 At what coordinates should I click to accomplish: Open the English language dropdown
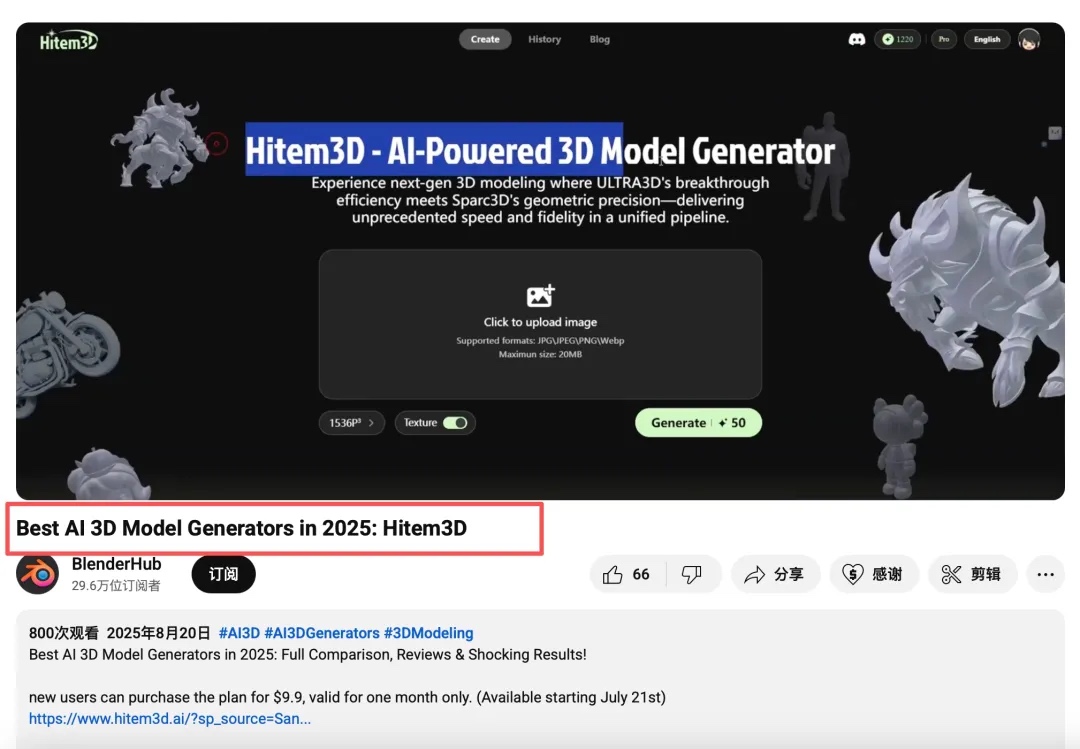(986, 39)
